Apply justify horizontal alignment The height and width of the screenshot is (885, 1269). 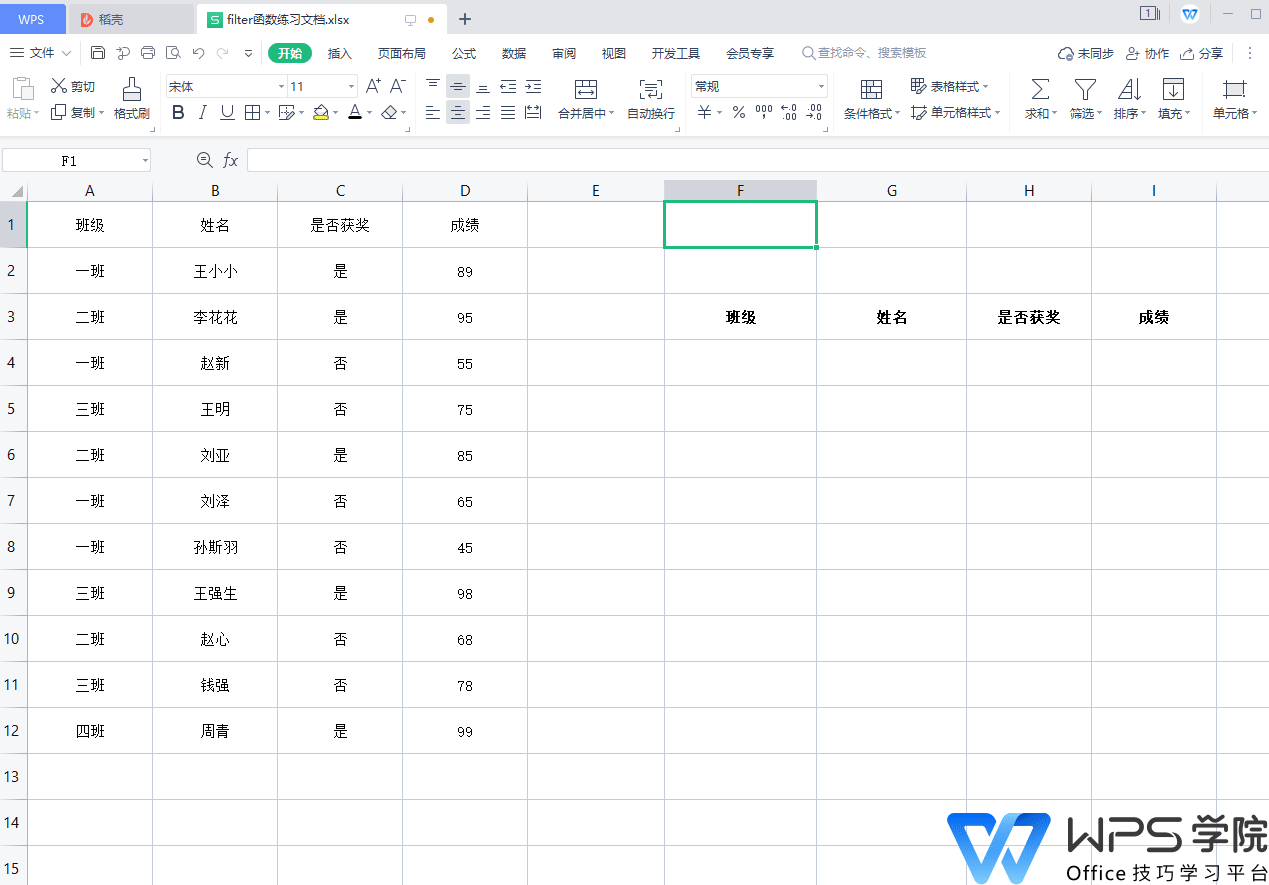508,113
